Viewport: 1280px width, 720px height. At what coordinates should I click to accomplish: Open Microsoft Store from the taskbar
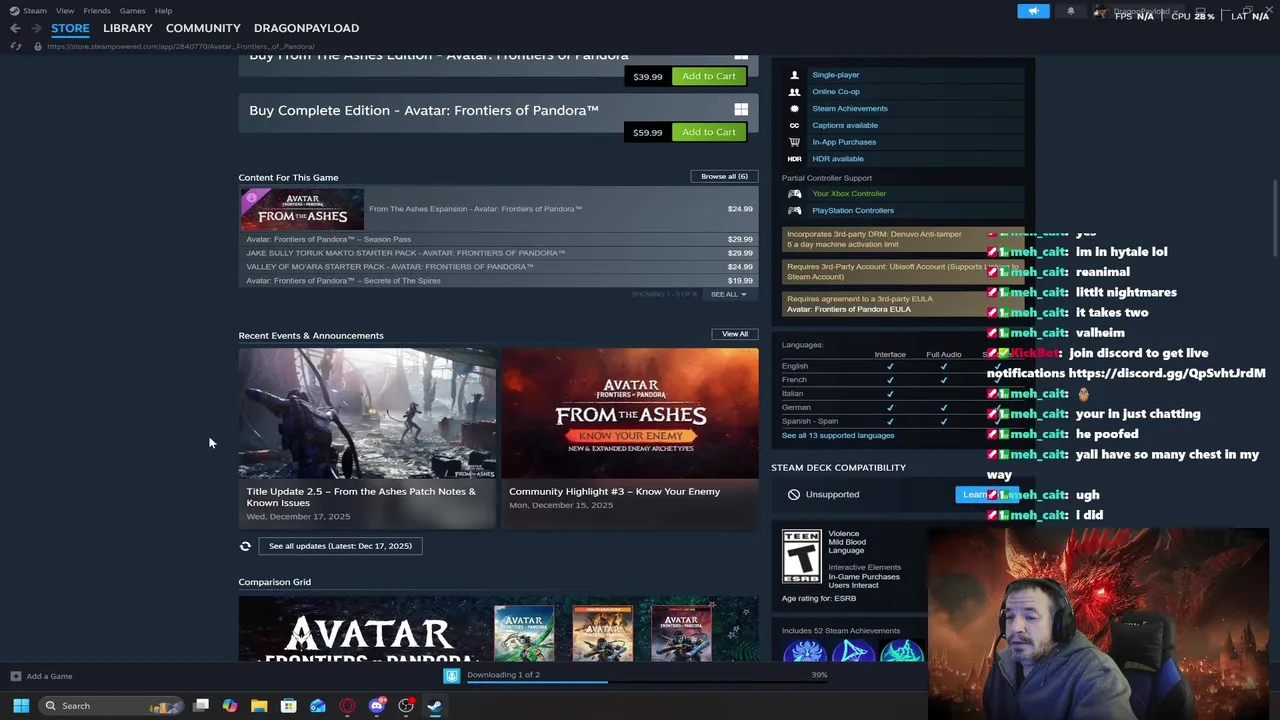click(288, 706)
